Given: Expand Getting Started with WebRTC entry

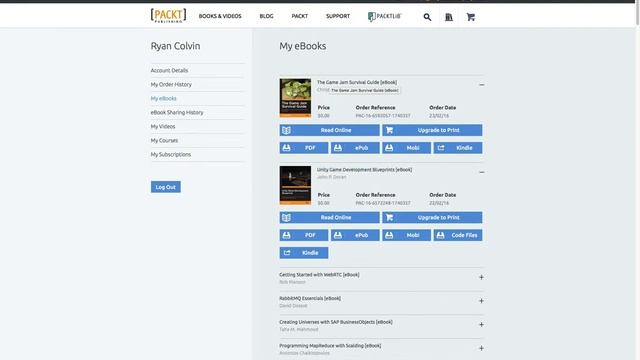Looking at the screenshot, I should coord(481,277).
